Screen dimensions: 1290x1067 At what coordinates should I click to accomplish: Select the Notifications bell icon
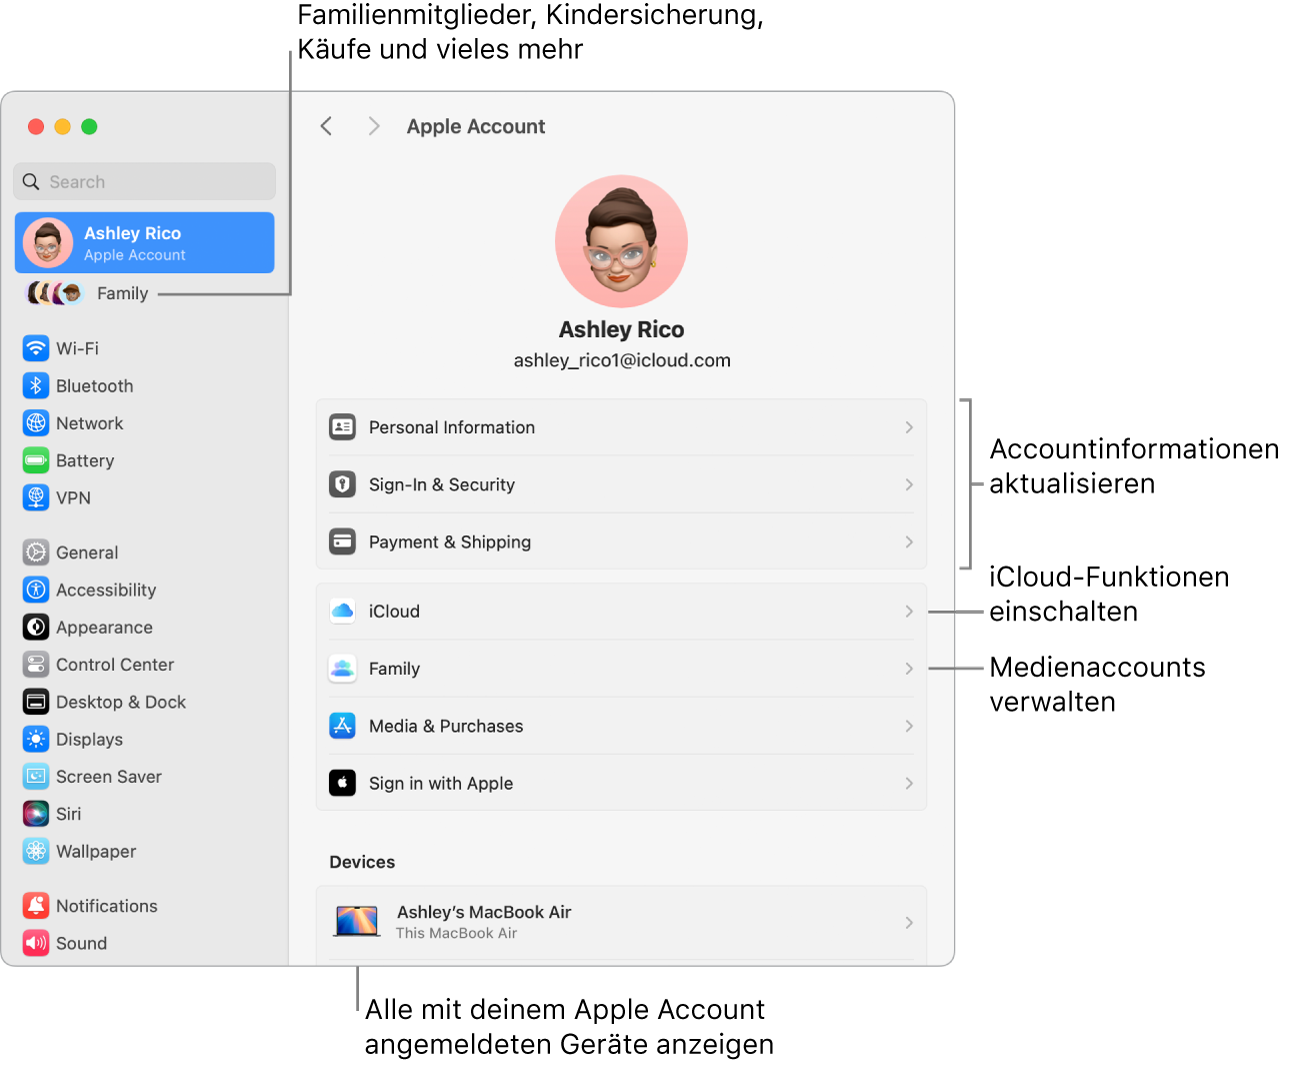36,906
